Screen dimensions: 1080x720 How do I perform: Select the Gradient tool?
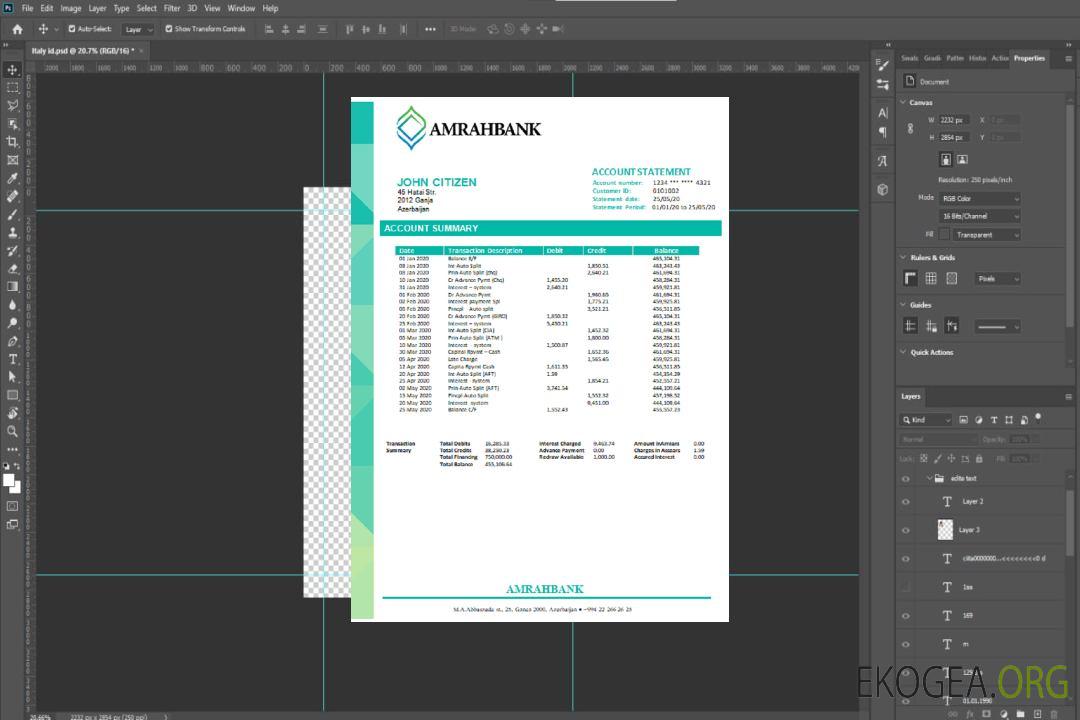[12, 287]
